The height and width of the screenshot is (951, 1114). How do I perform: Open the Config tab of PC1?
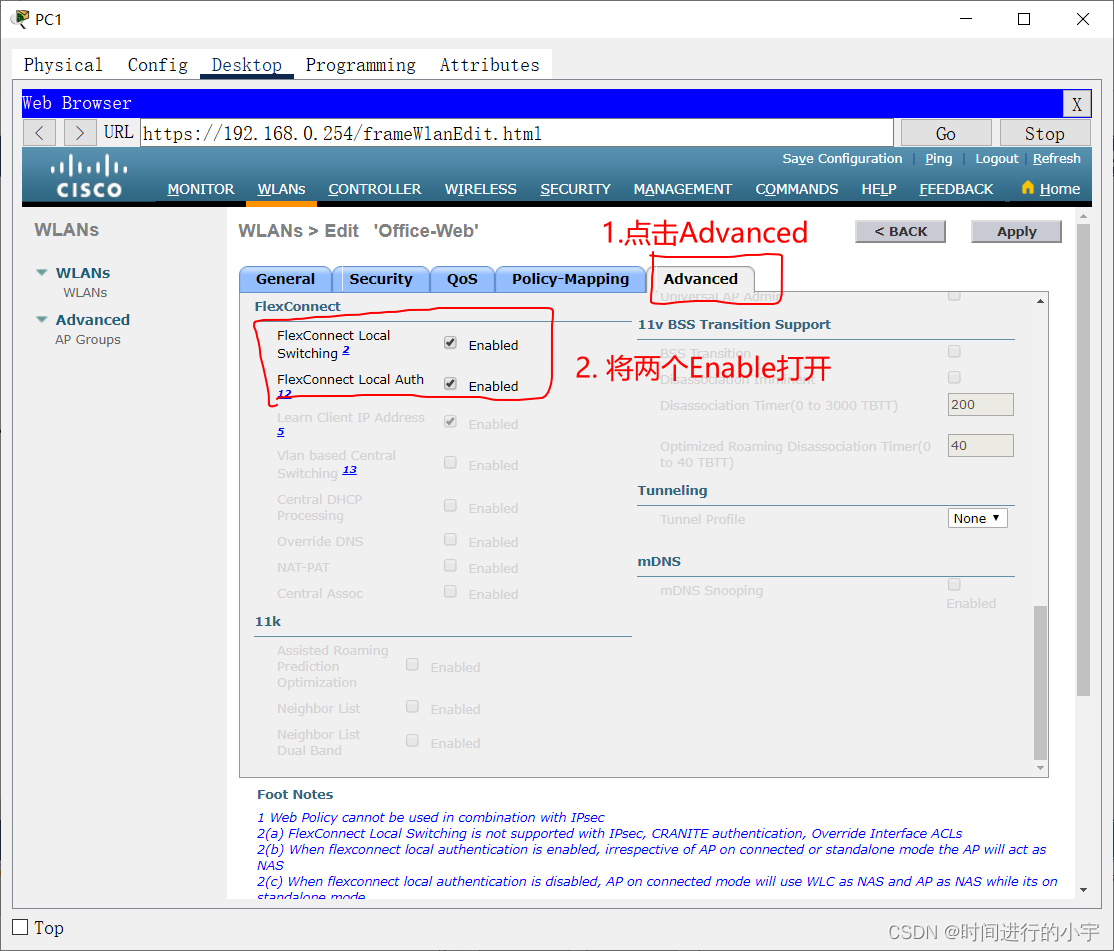[x=157, y=65]
